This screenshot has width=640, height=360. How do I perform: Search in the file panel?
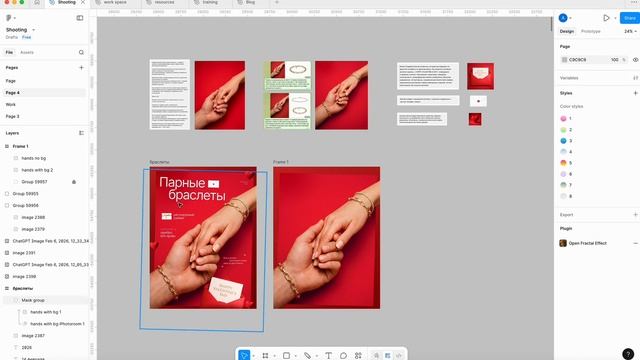(x=81, y=52)
